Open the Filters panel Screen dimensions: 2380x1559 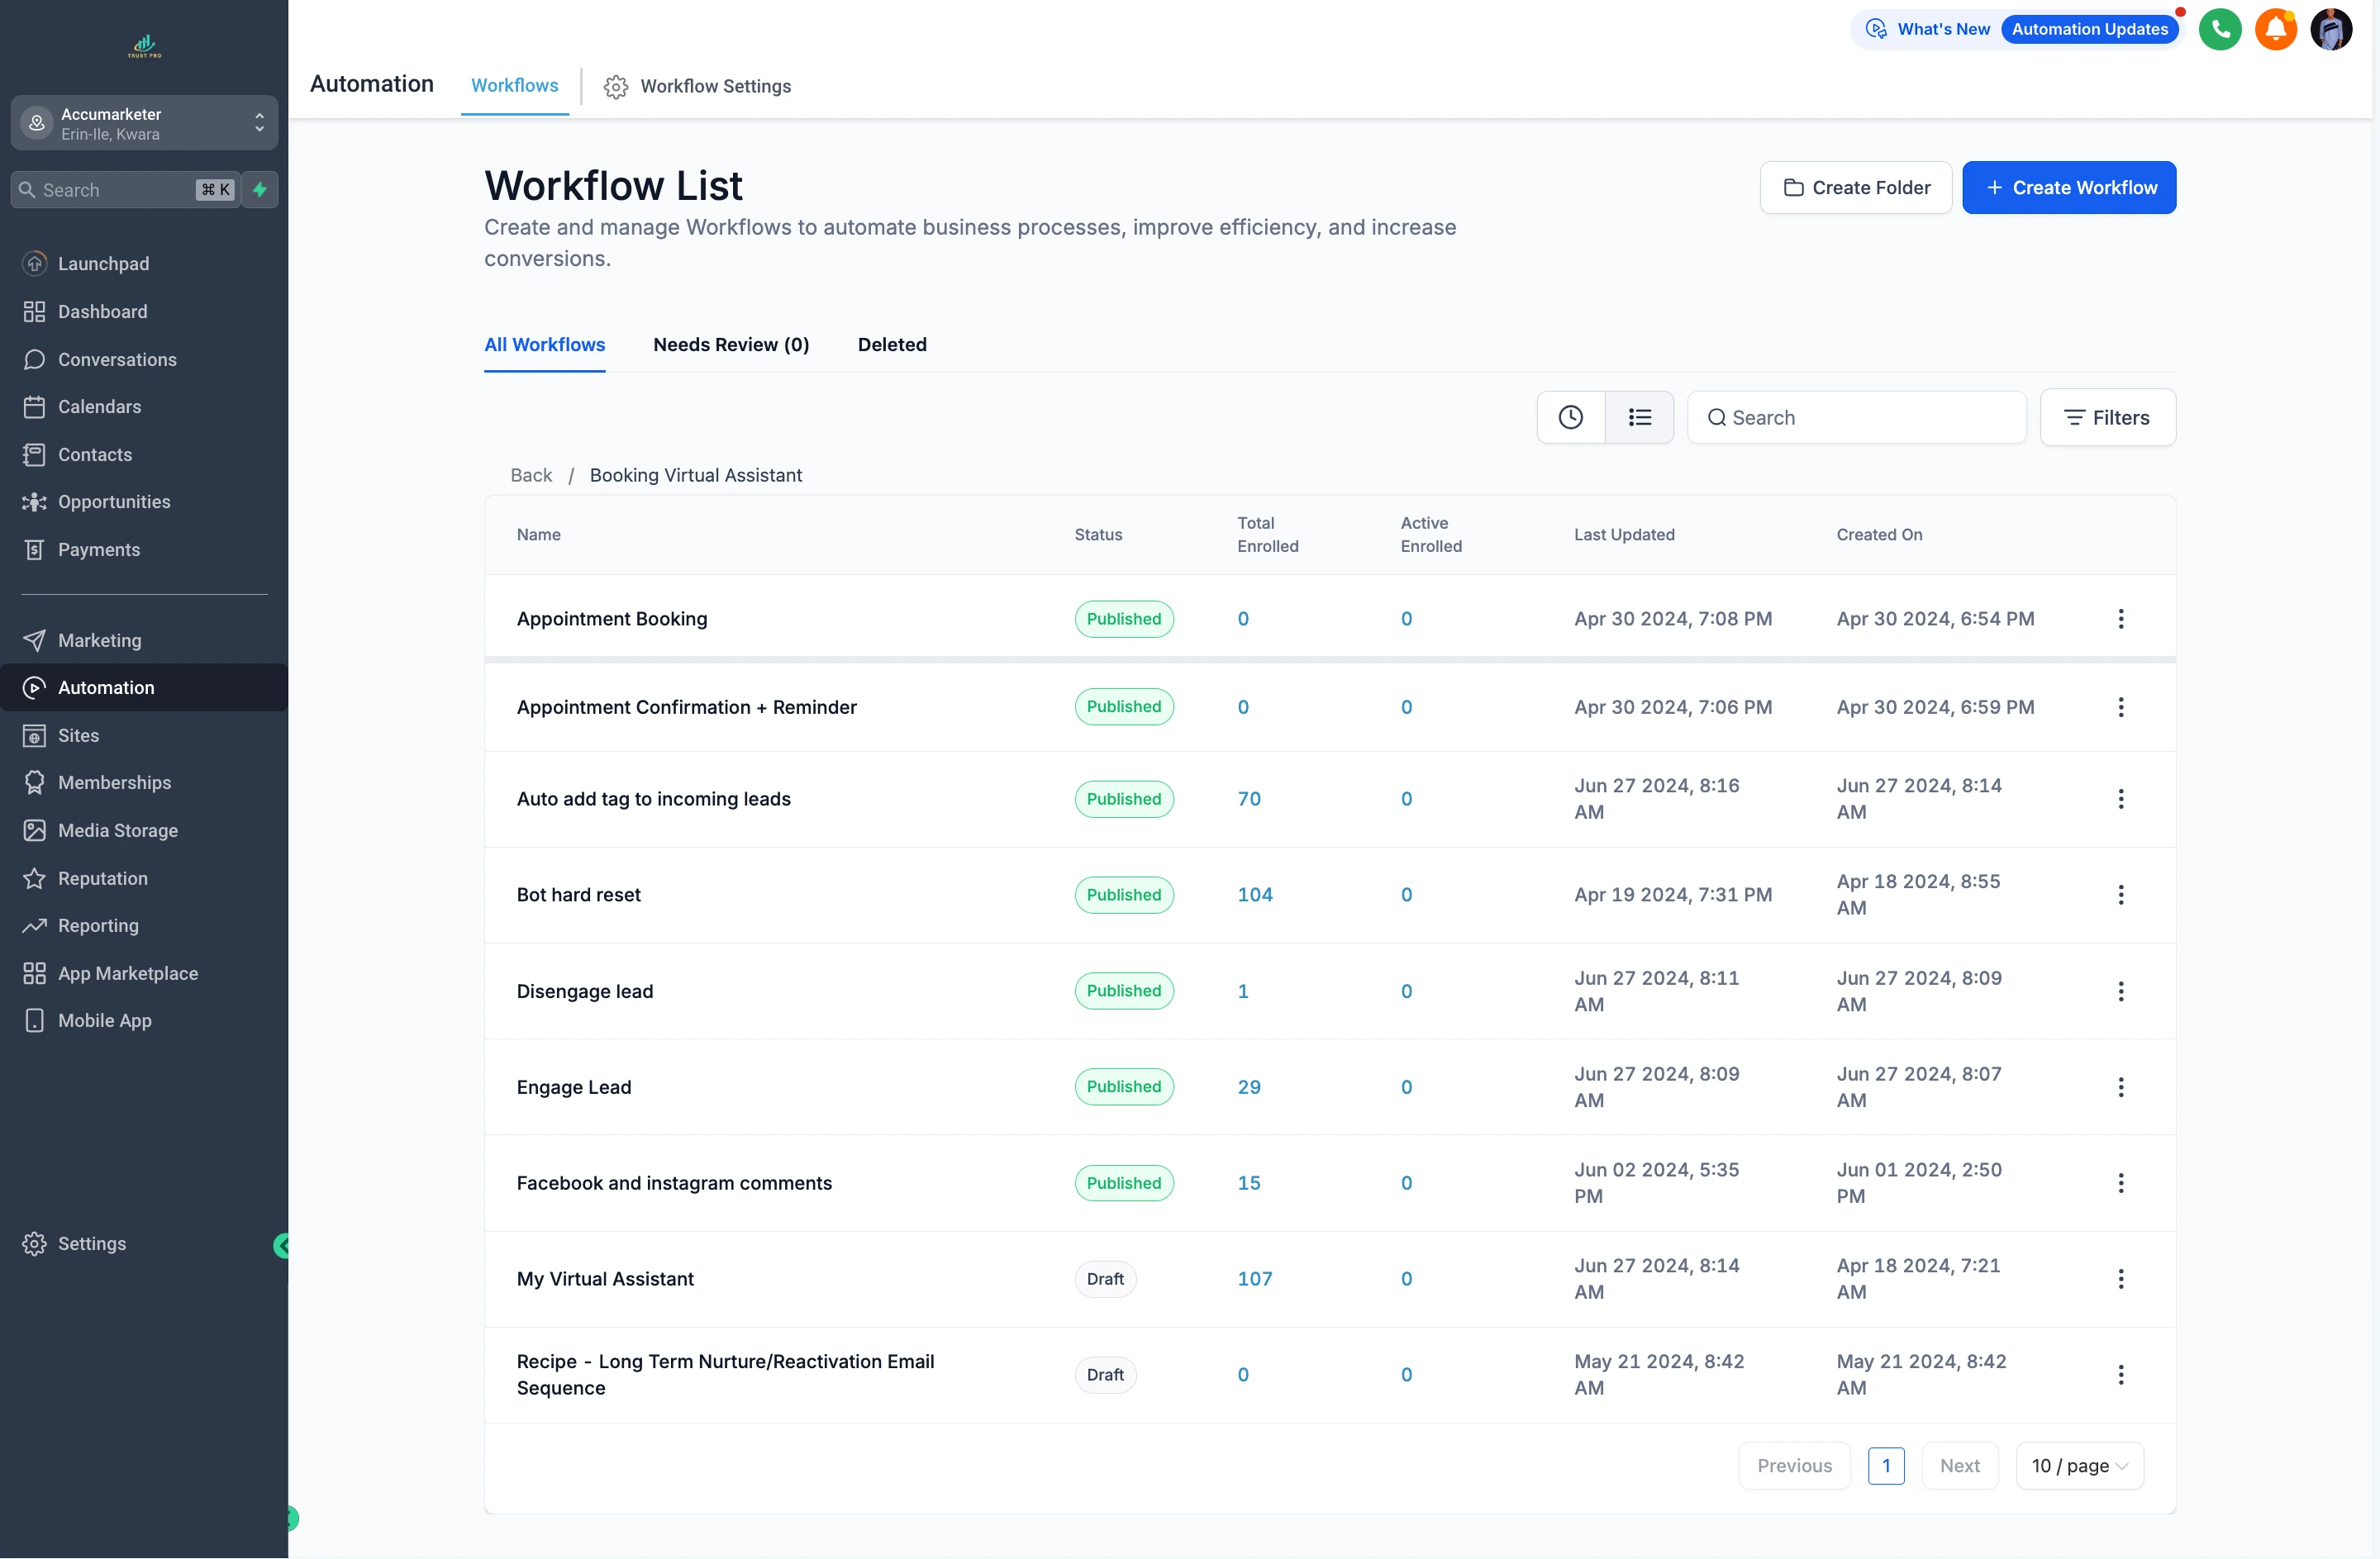[x=2107, y=417]
